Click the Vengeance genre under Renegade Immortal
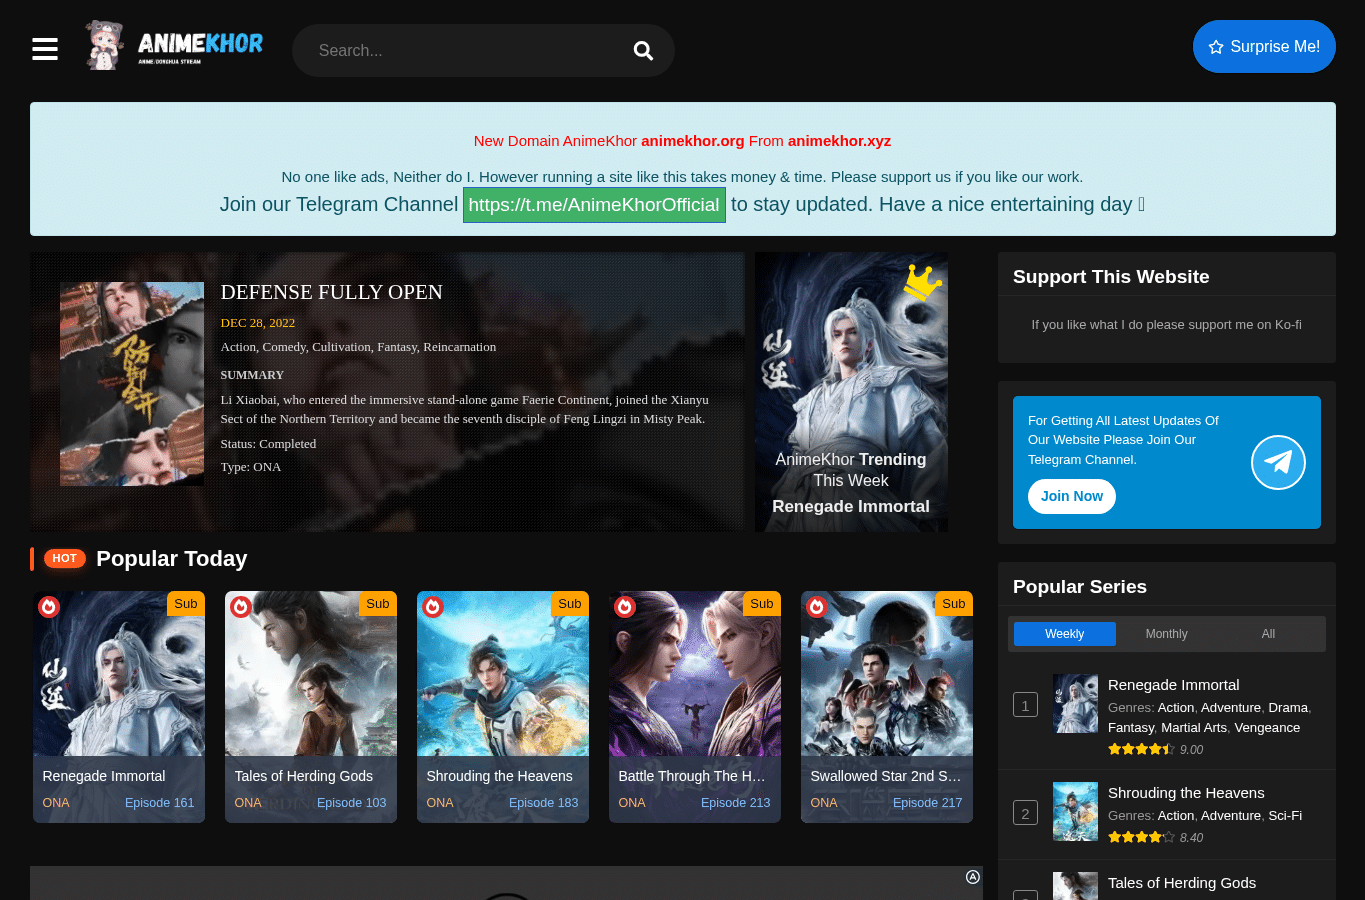Viewport: 1365px width, 900px height. point(1267,728)
